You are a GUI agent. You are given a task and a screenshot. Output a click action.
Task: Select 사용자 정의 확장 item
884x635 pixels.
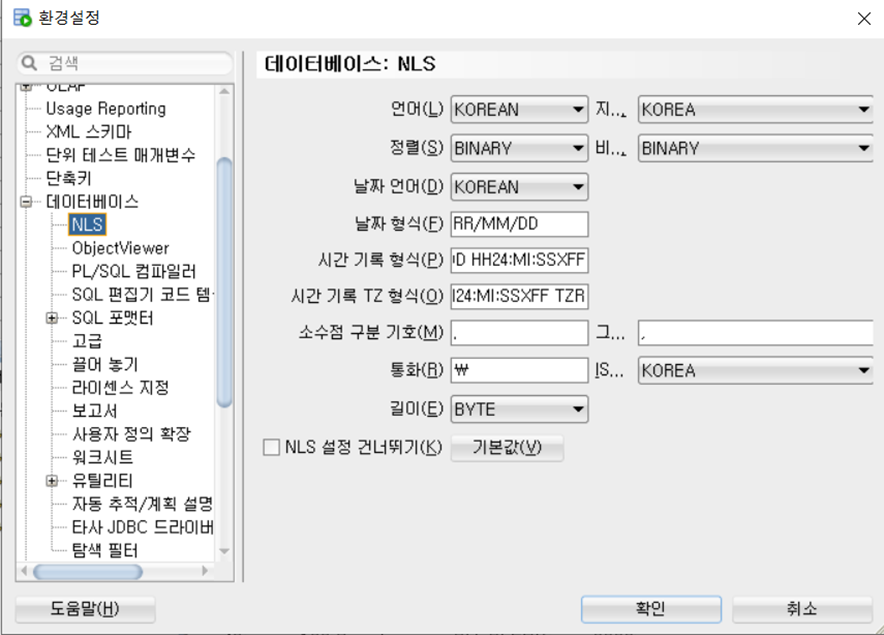[x=131, y=434]
